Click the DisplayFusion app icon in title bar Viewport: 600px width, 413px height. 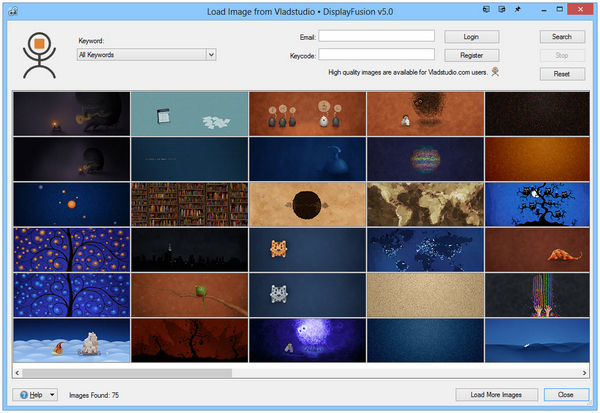(13, 11)
